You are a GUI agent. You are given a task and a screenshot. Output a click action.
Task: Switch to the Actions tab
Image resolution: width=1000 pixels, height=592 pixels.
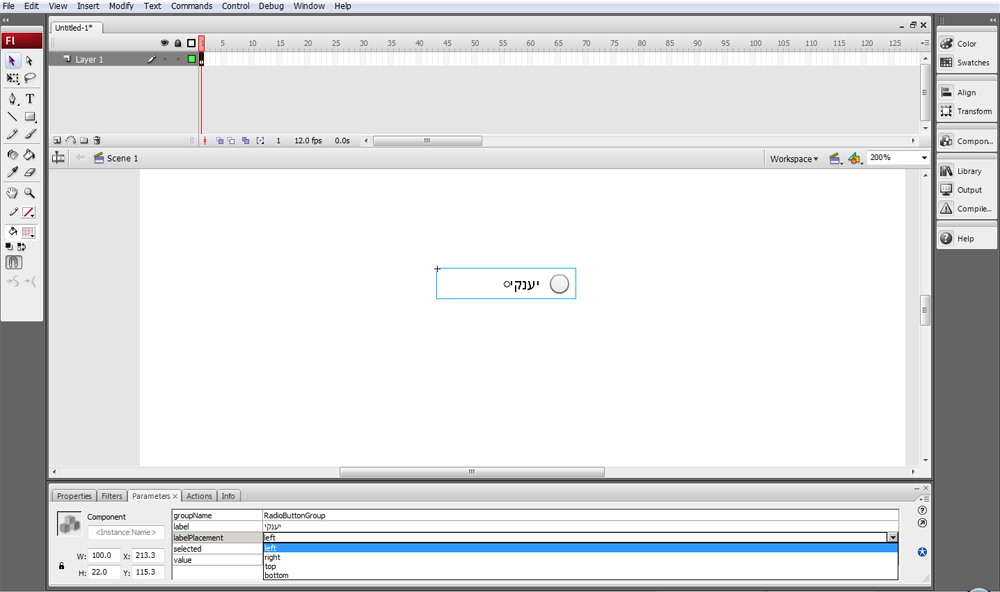pos(199,496)
